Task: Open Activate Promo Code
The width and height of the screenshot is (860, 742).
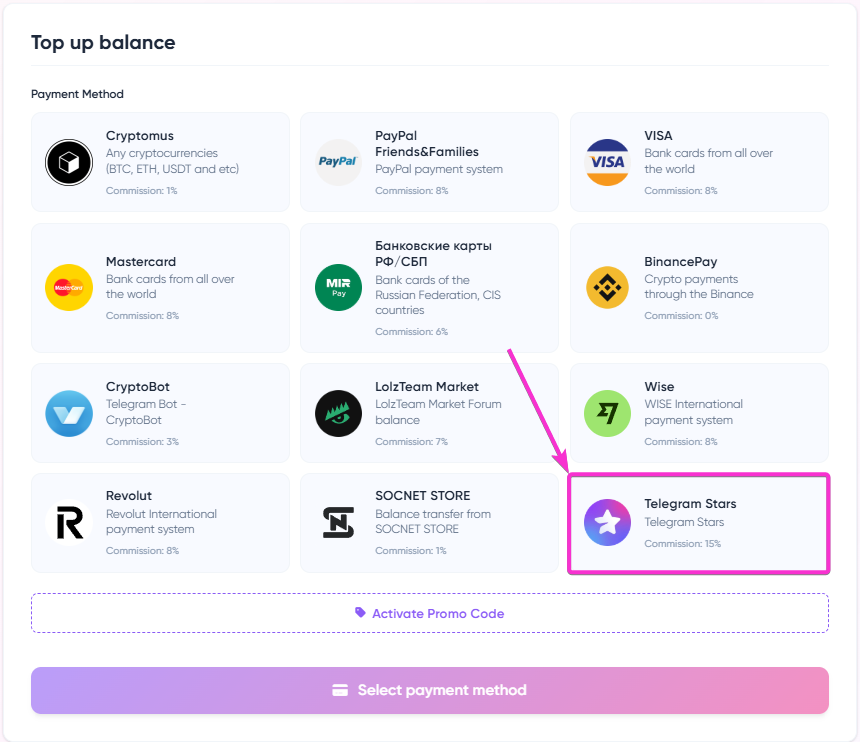Action: click(x=429, y=613)
